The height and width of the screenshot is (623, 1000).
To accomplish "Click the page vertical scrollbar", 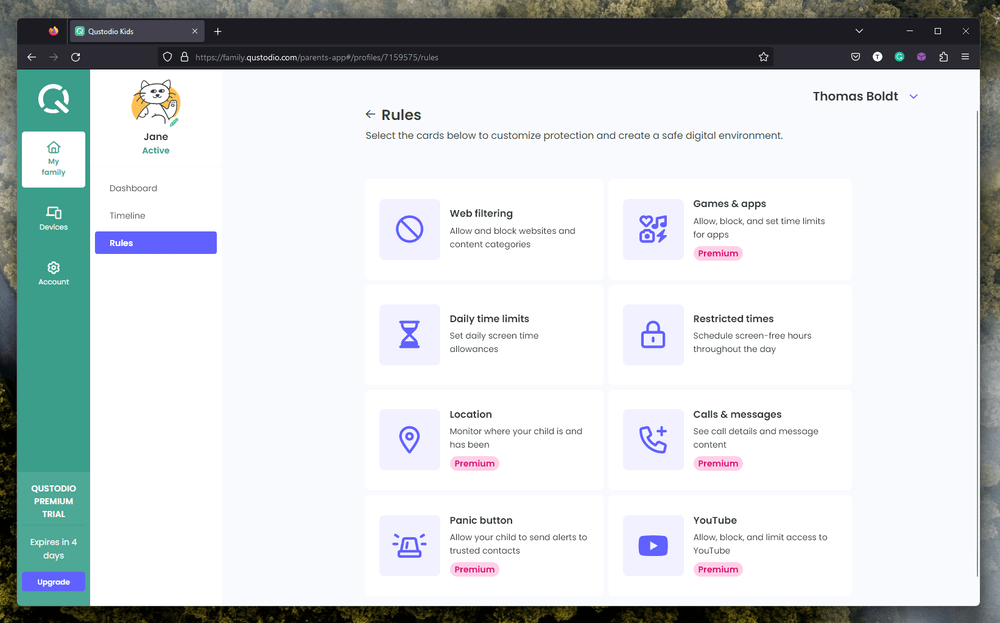I will pyautogui.click(x=977, y=344).
